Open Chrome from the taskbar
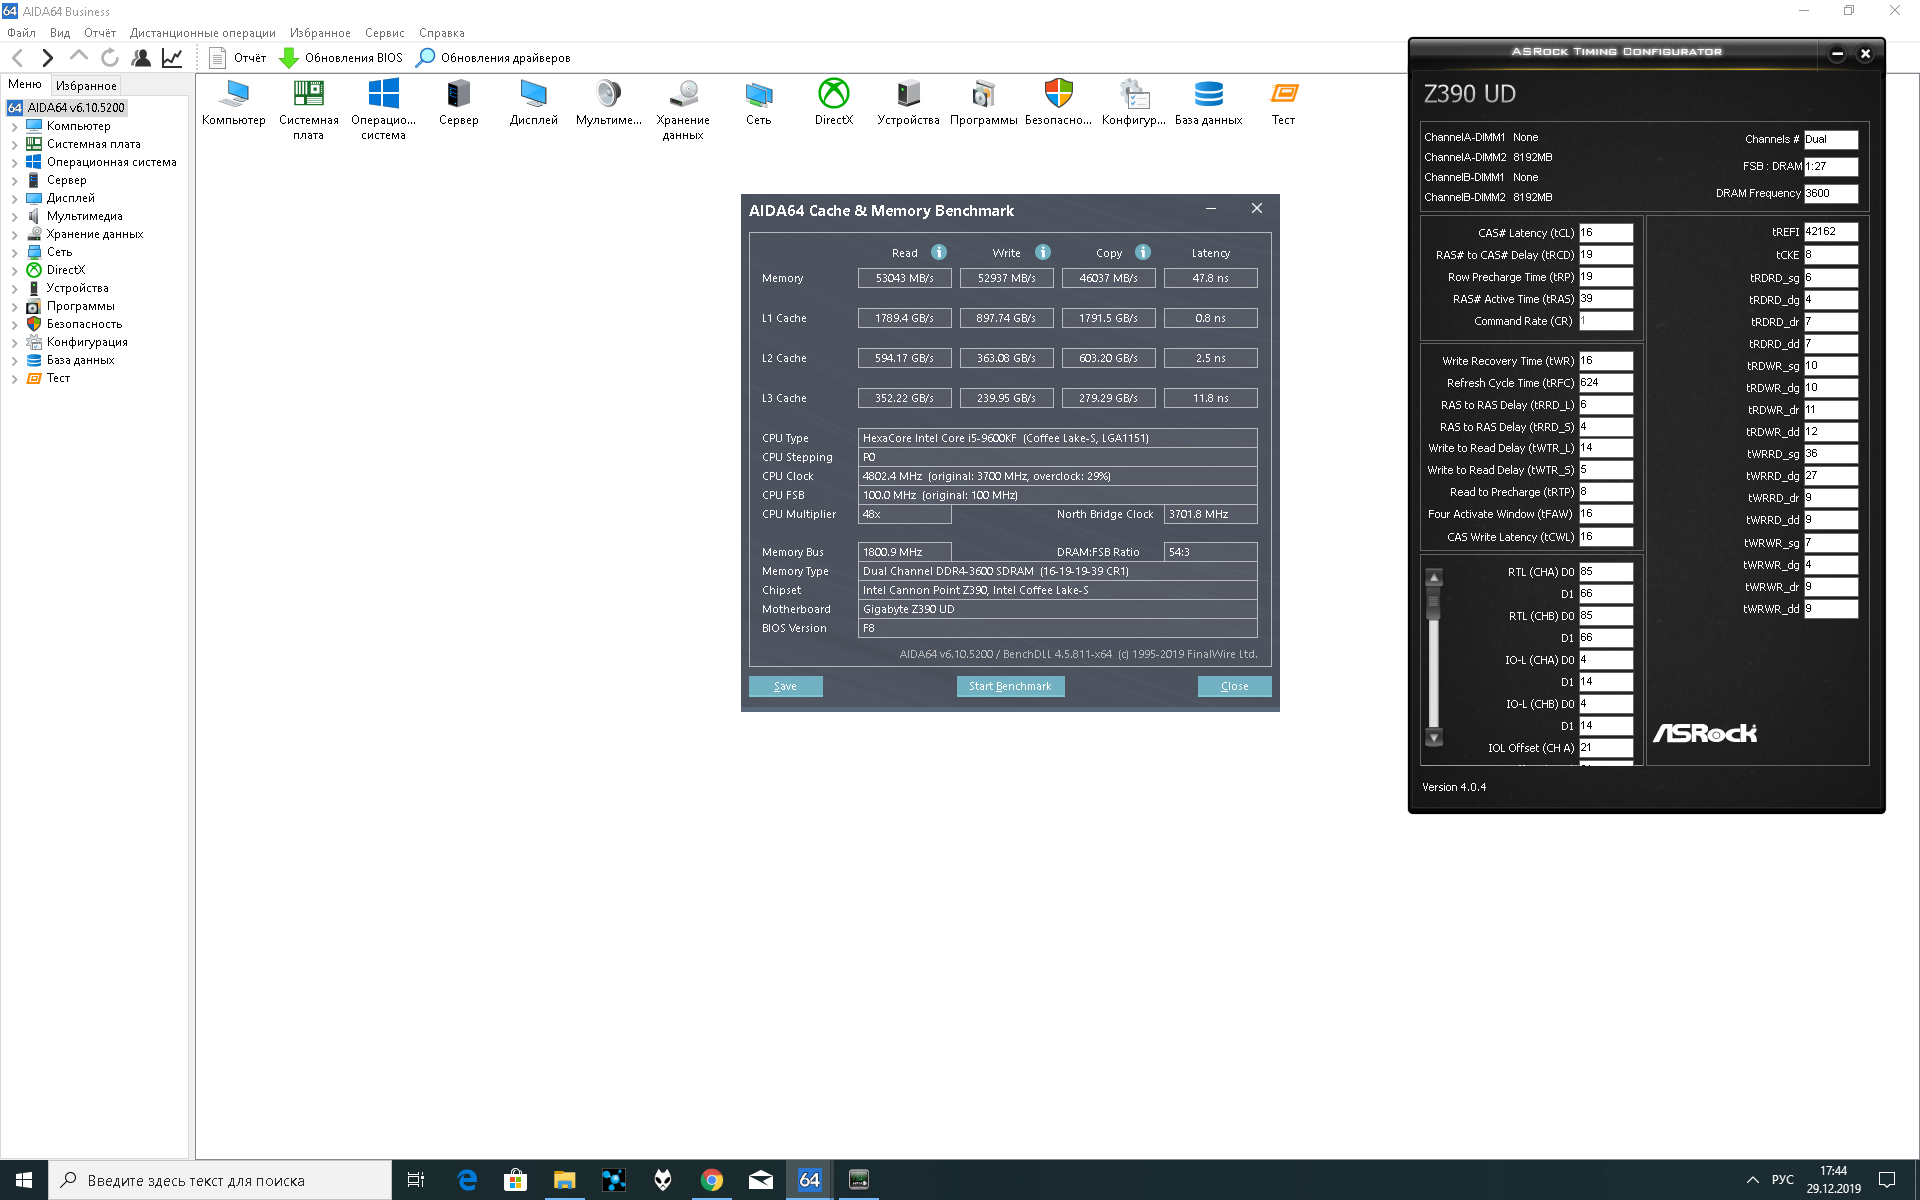Viewport: 1920px width, 1200px height. pyautogui.click(x=711, y=1180)
